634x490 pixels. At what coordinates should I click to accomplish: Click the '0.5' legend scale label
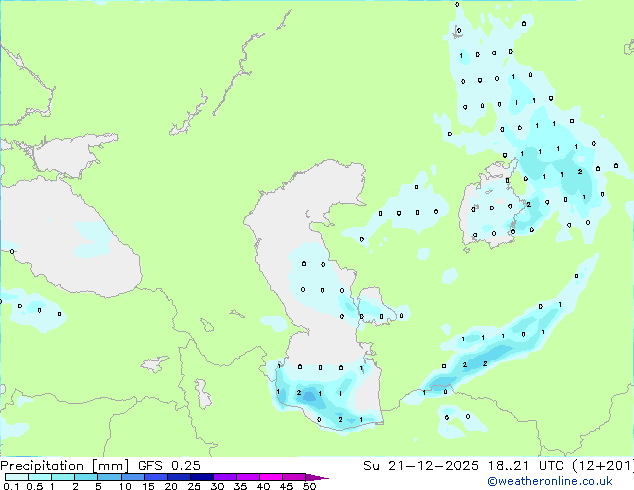[34, 486]
